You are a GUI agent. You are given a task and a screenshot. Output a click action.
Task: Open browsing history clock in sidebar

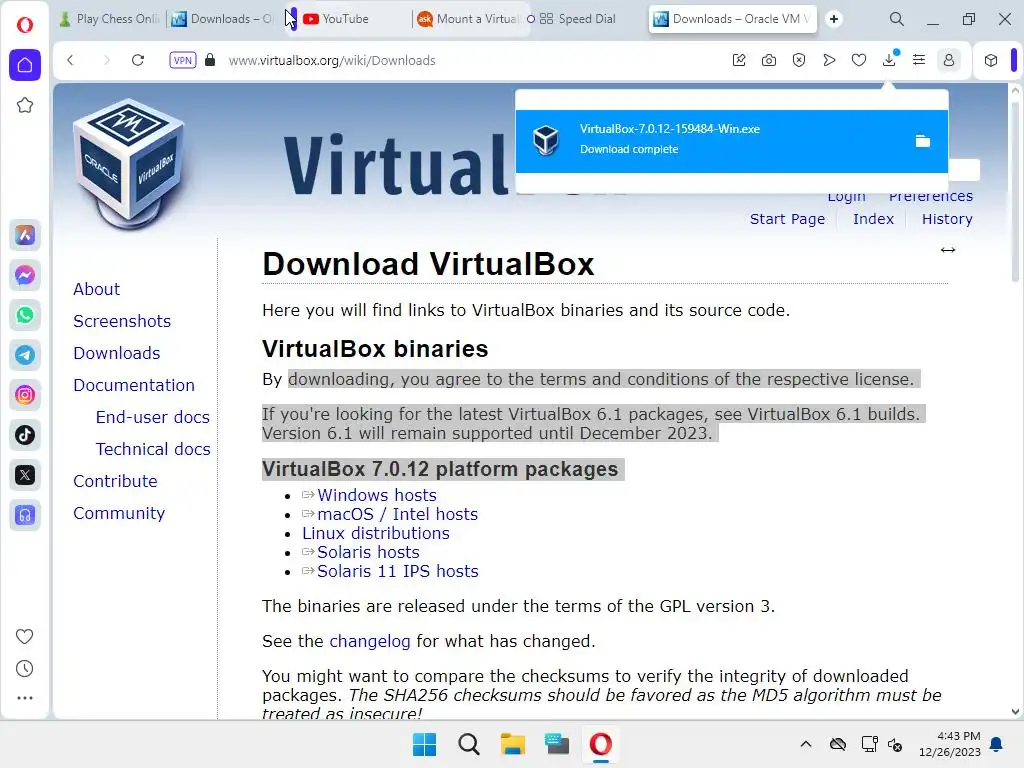coord(24,668)
